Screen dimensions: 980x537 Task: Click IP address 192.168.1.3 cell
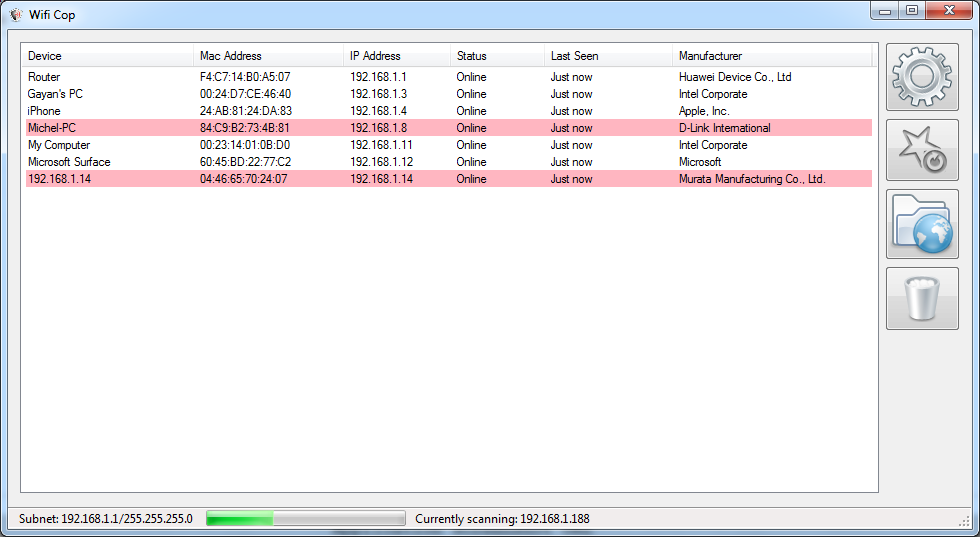click(x=378, y=94)
